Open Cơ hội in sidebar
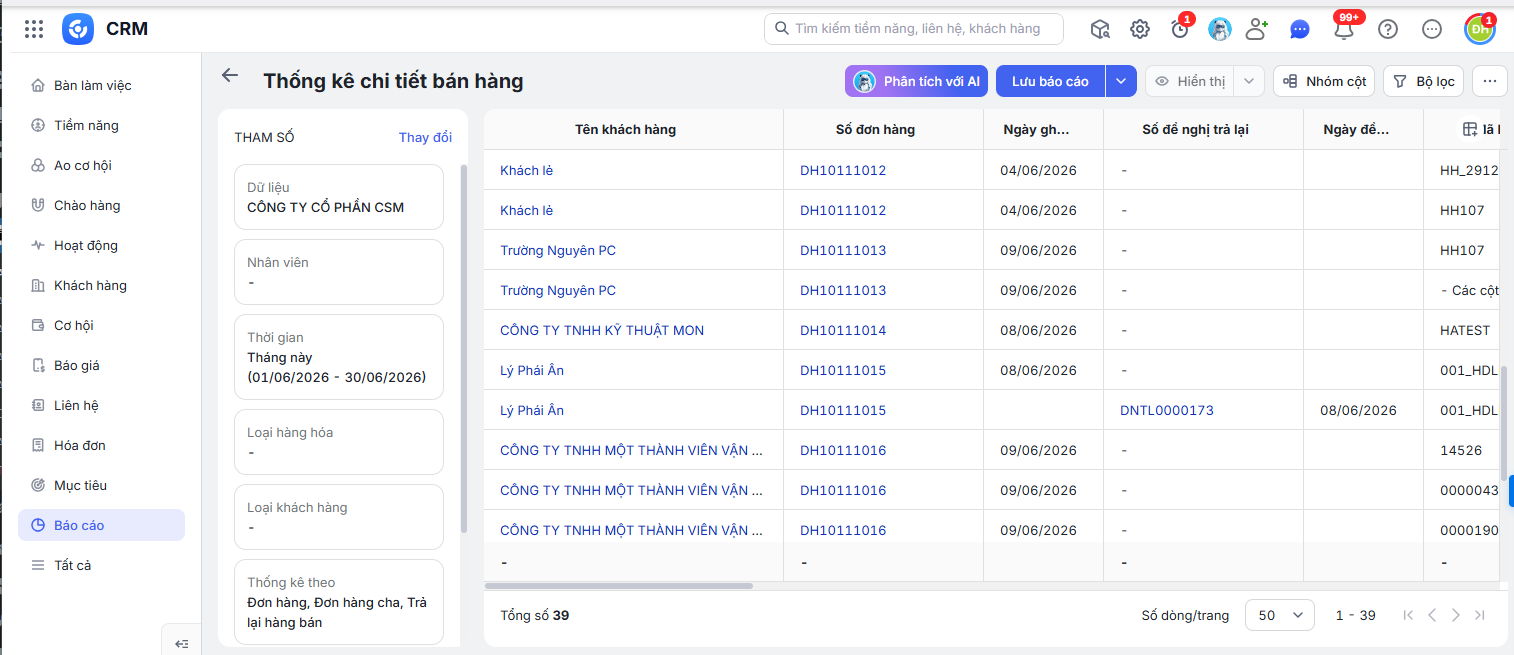This screenshot has height=655, width=1514. click(x=101, y=325)
